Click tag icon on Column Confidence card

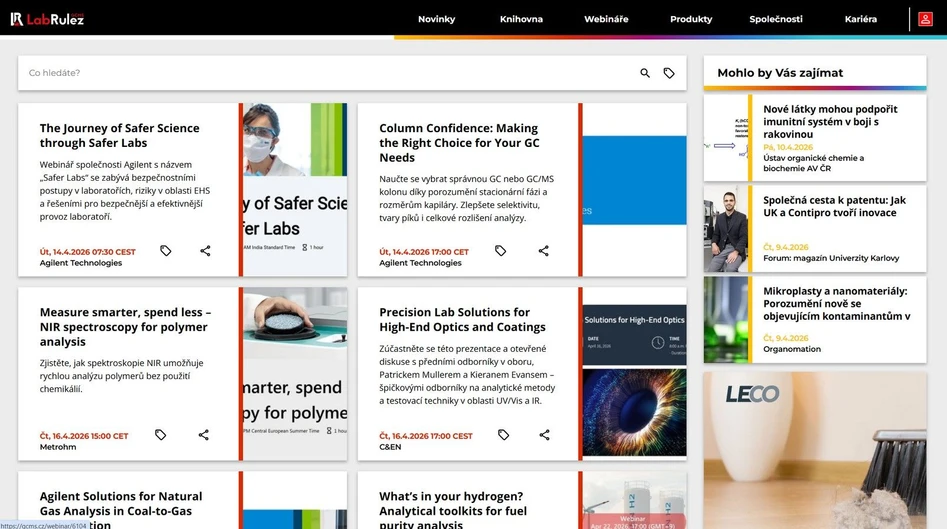pos(501,251)
